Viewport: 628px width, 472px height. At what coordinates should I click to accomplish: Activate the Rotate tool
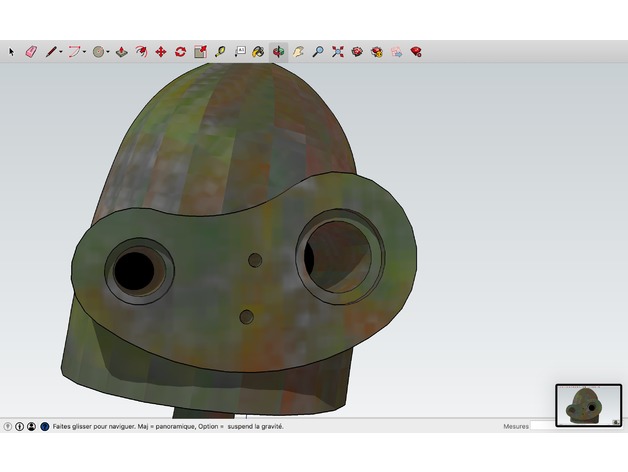[180, 52]
